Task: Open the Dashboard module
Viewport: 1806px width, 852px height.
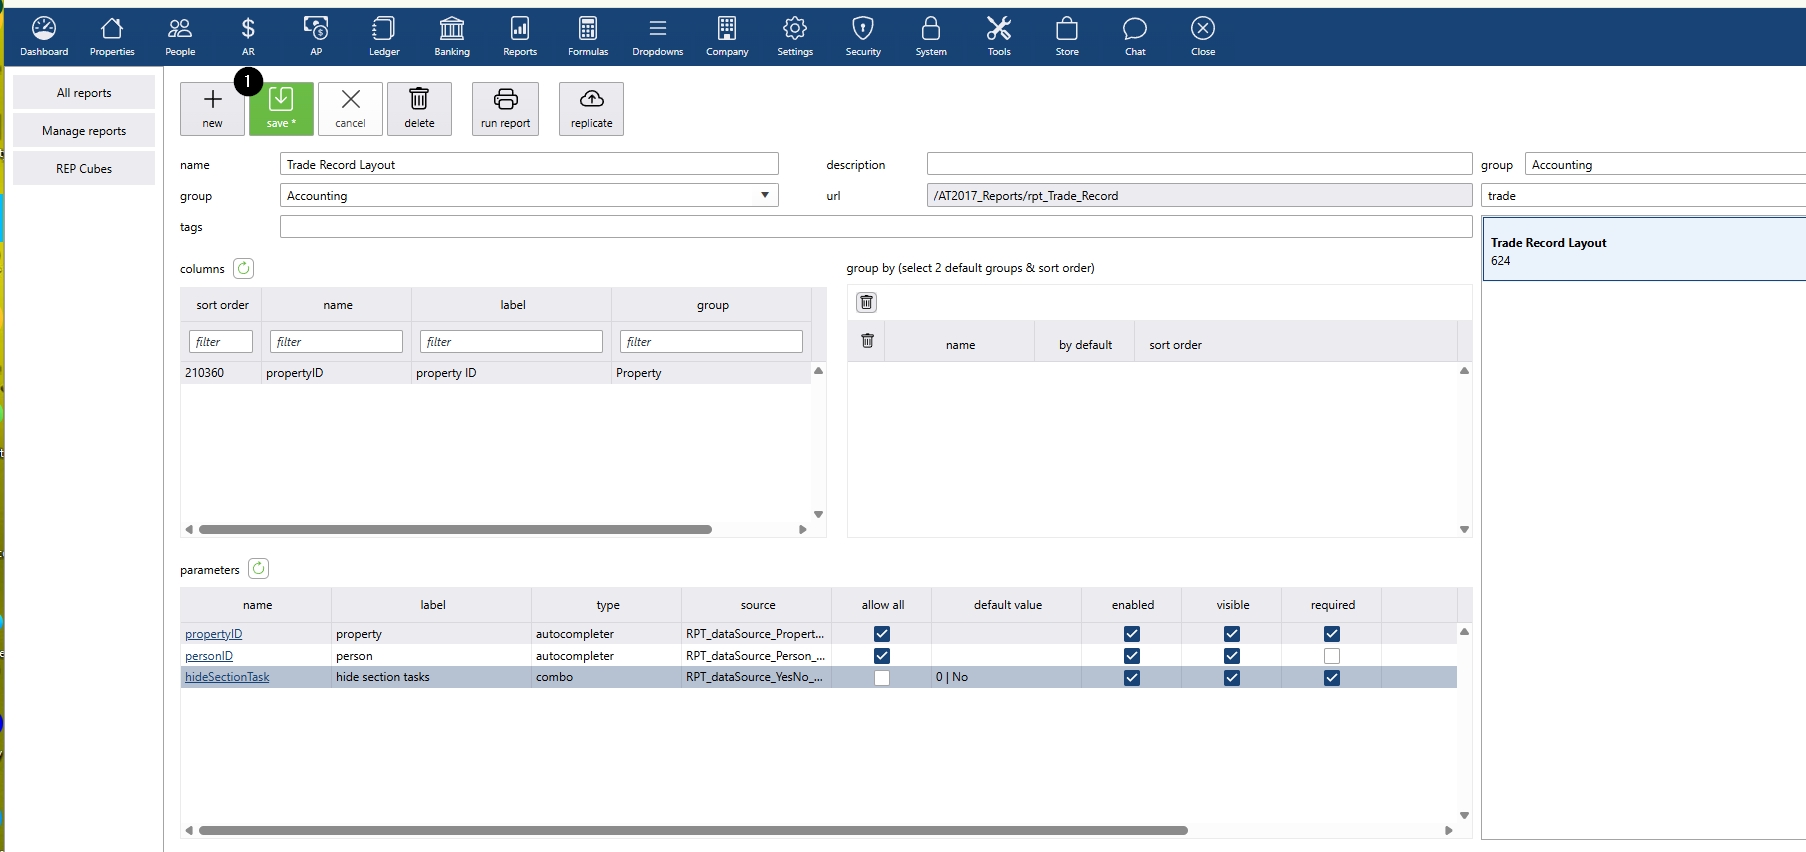Action: [44, 37]
